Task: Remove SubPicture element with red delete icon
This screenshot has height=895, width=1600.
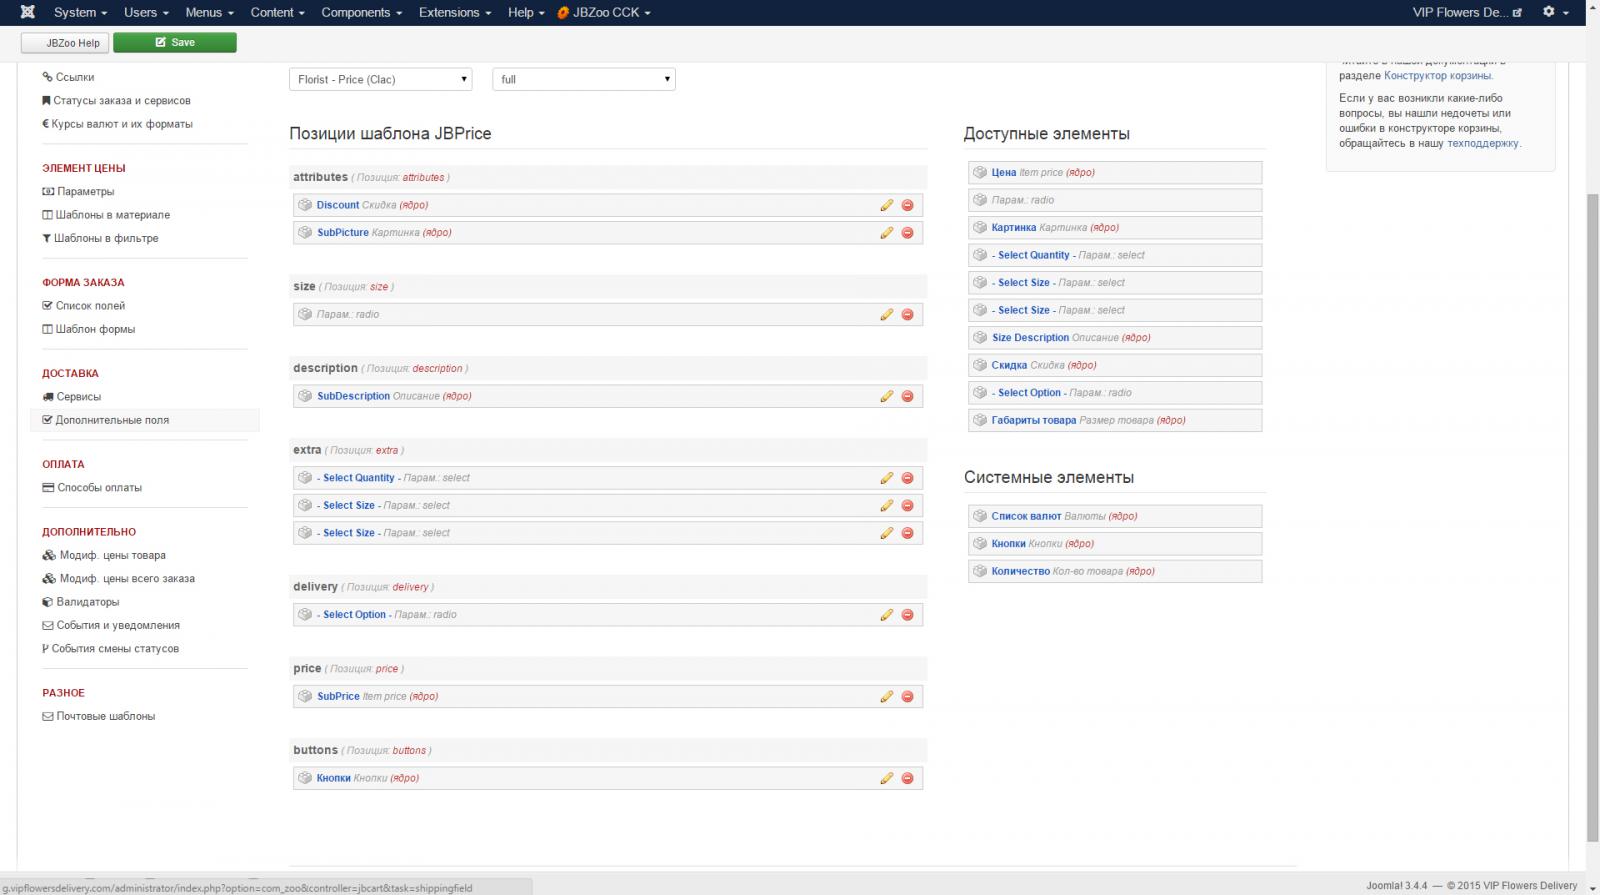Action: 907,233
